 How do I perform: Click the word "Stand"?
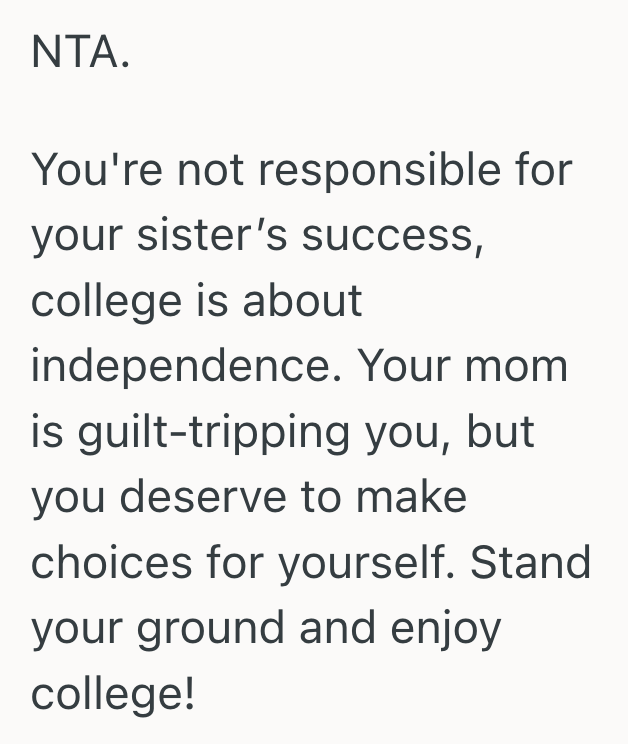[531, 563]
